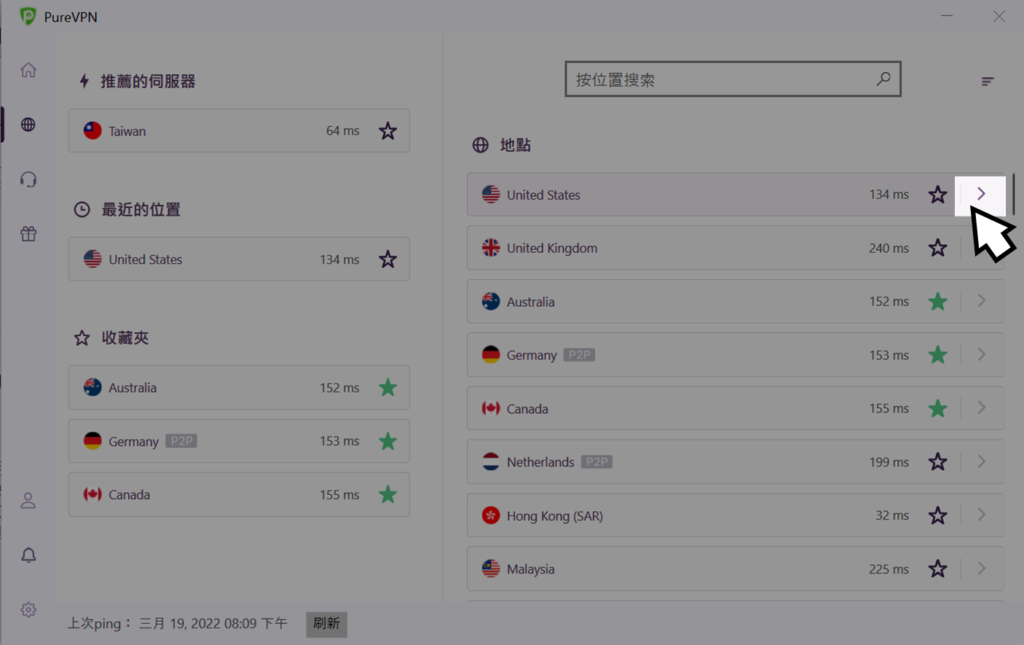Open the headset support sidebar icon
The height and width of the screenshot is (645, 1024).
click(28, 179)
